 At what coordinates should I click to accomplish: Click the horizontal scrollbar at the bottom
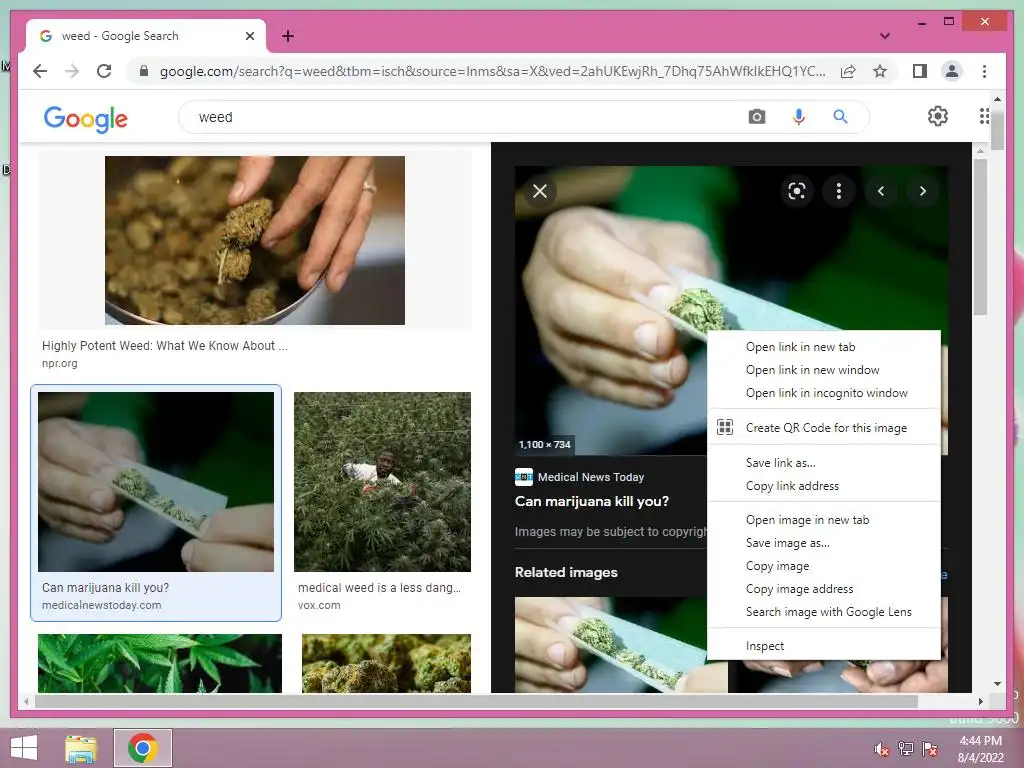pyautogui.click(x=476, y=701)
